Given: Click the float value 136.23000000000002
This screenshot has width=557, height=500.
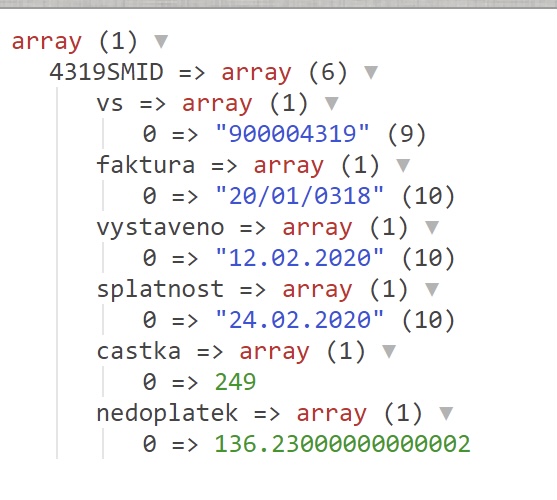Looking at the screenshot, I should pyautogui.click(x=343, y=444).
